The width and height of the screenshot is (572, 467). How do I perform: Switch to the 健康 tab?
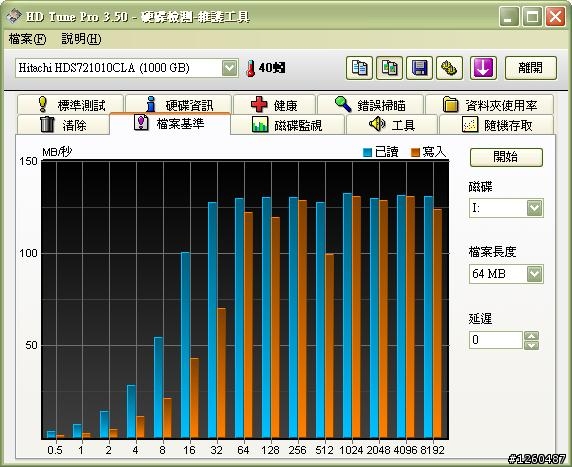pos(274,105)
